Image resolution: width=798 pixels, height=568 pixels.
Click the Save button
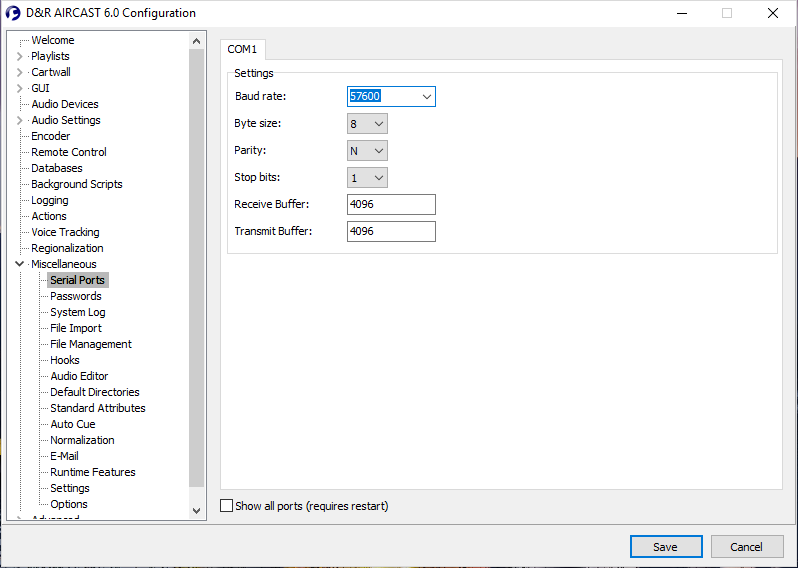665,547
